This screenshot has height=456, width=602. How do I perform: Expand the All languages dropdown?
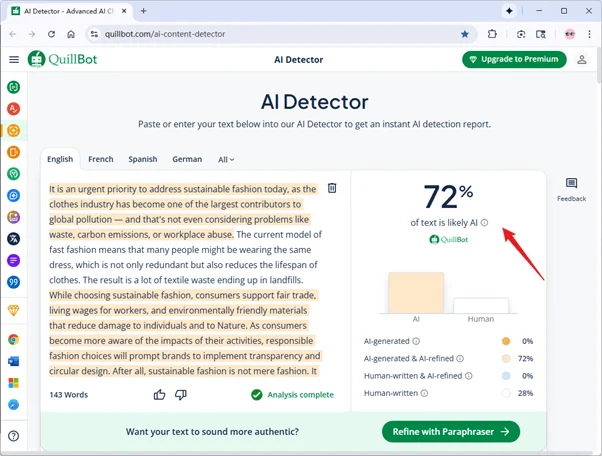click(227, 159)
